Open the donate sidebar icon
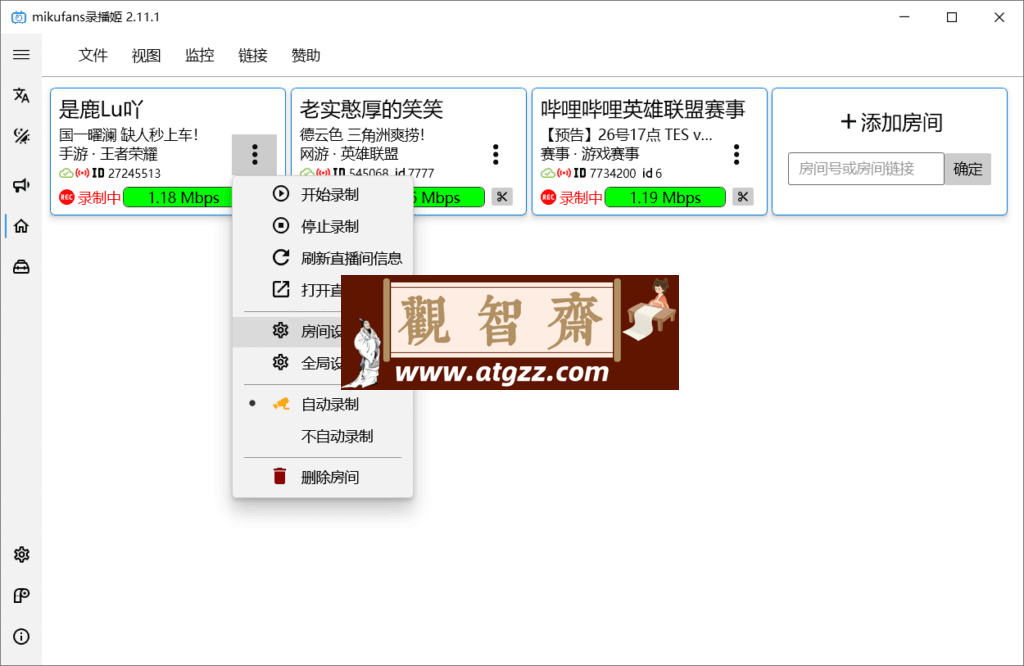The image size is (1024, 666). 21,595
